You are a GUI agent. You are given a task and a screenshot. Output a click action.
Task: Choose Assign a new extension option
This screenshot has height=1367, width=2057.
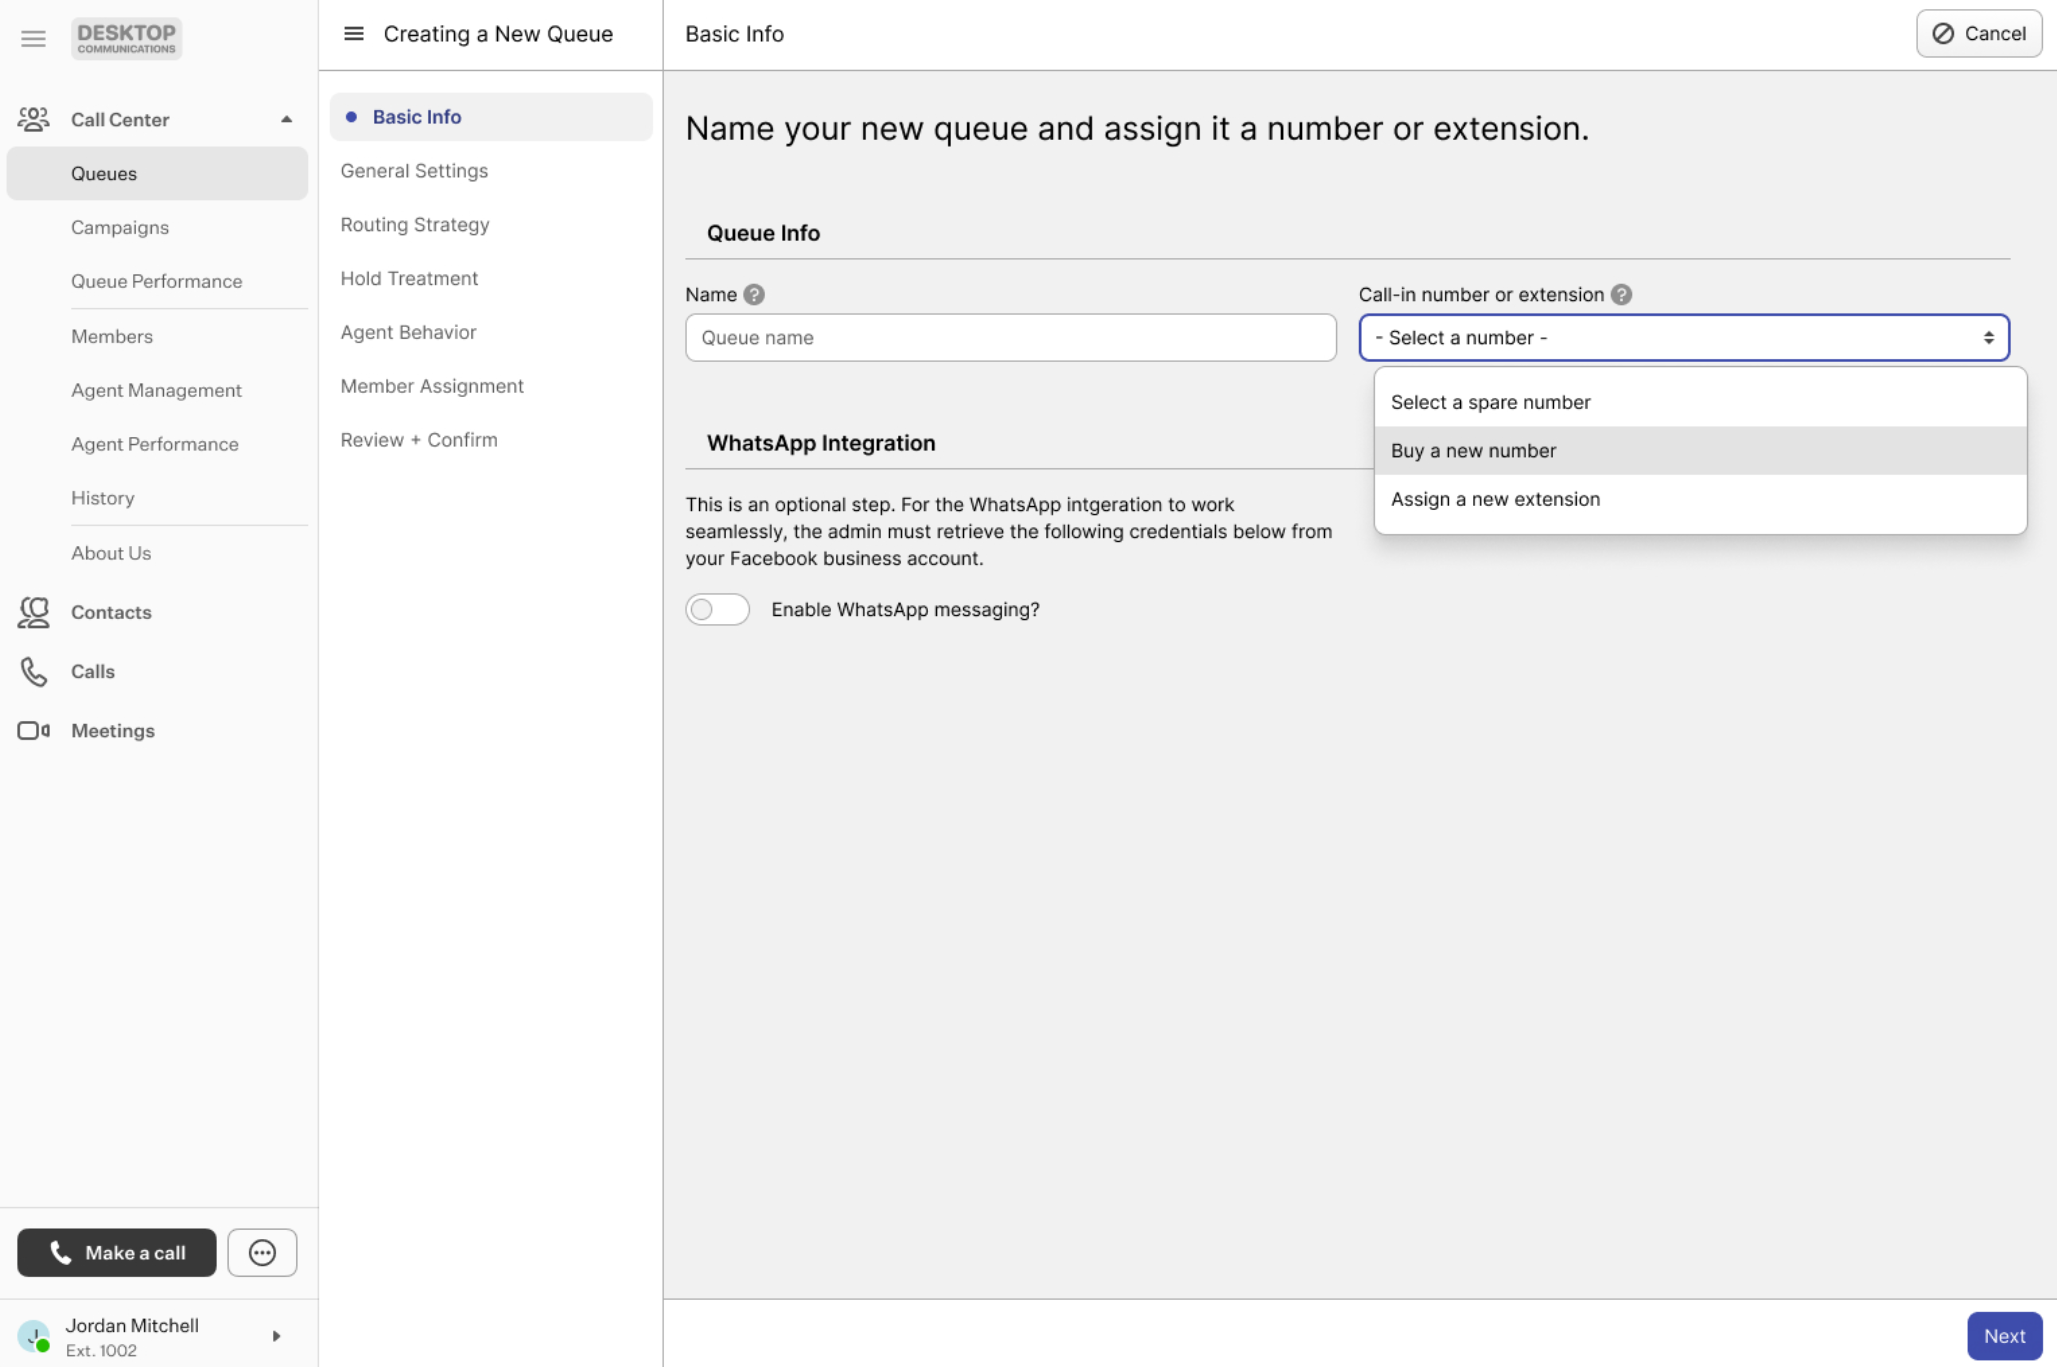[1495, 499]
